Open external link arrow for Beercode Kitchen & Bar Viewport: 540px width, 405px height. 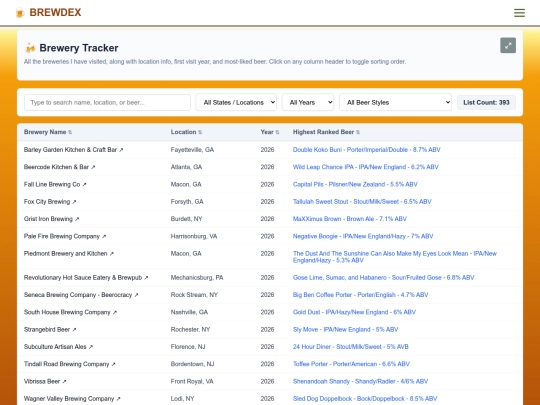[x=93, y=167]
